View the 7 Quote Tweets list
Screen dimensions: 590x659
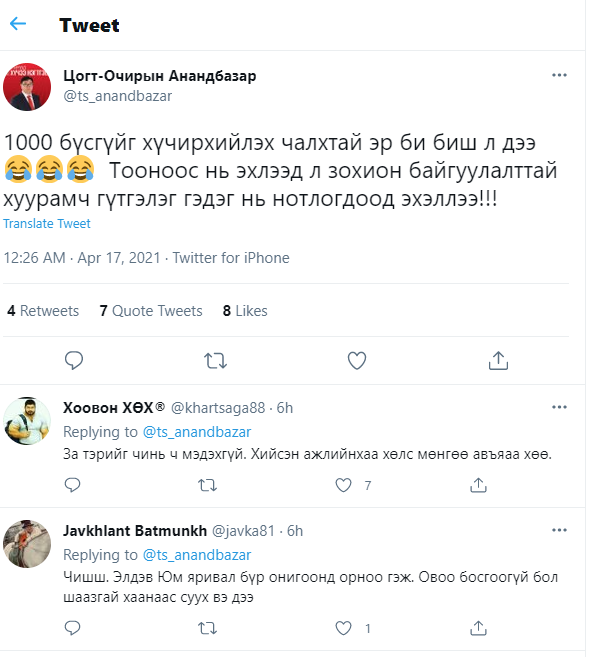(x=151, y=311)
